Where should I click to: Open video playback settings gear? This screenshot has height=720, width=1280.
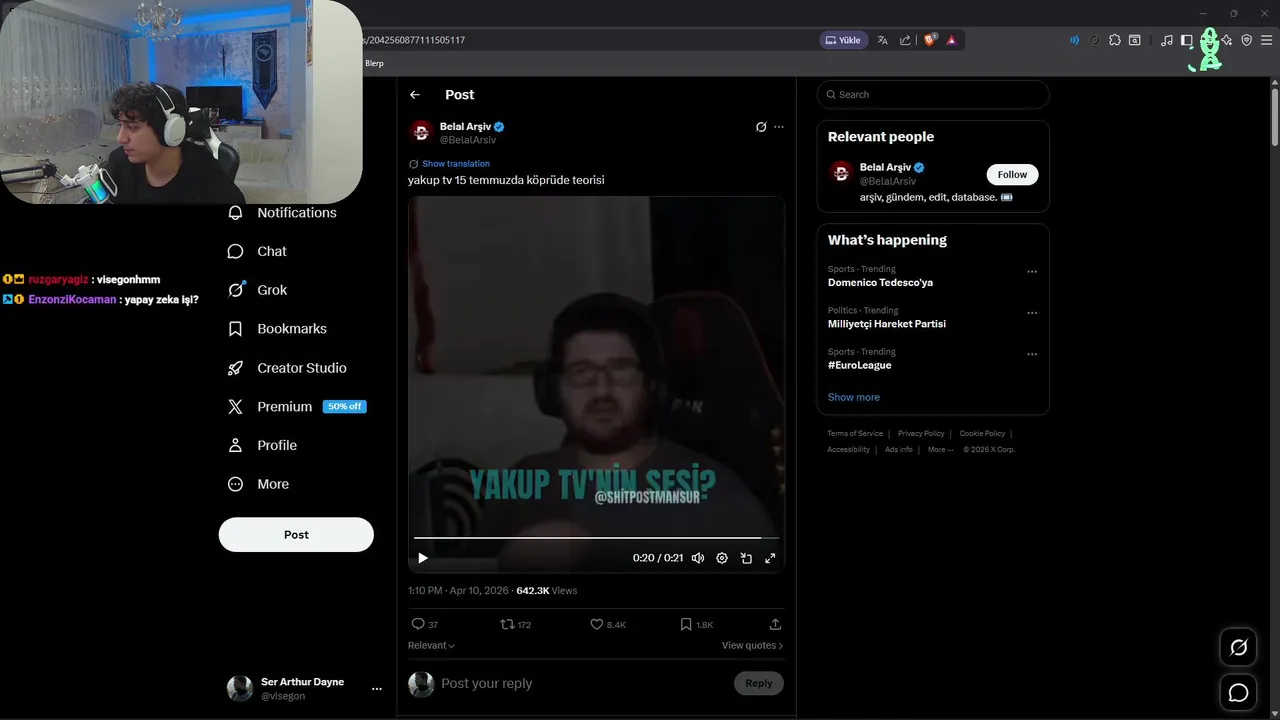tap(722, 558)
